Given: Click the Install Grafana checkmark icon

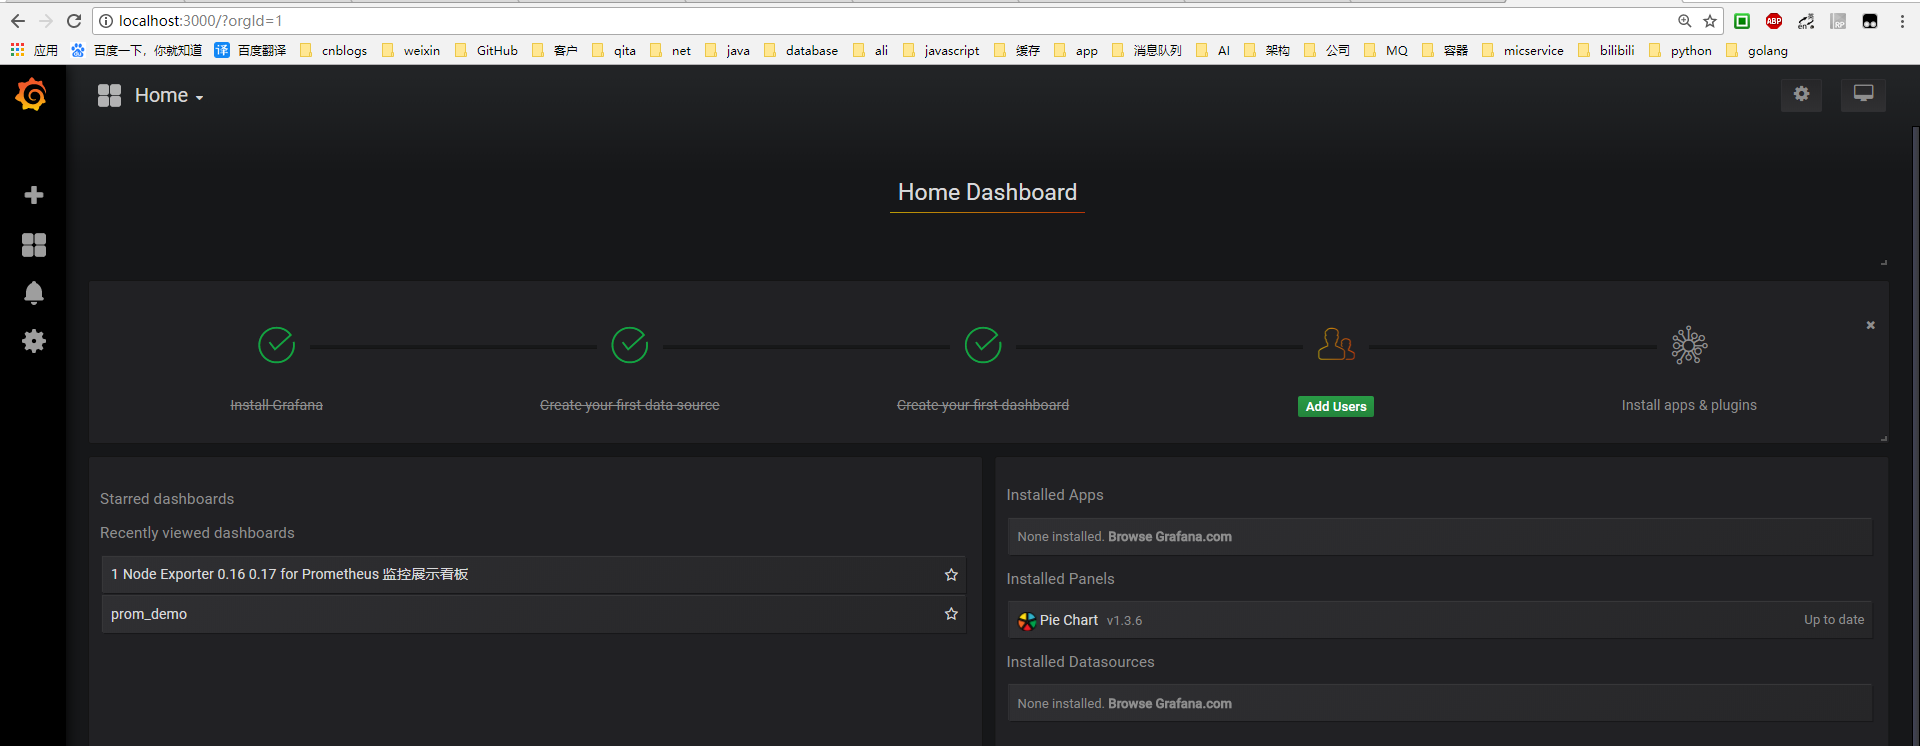Looking at the screenshot, I should tap(277, 345).
